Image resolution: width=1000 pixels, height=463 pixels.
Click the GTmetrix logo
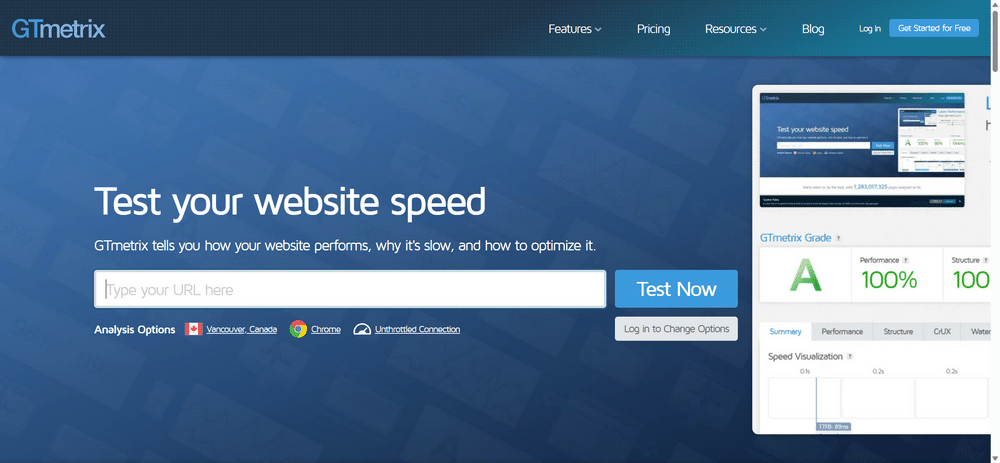point(58,29)
